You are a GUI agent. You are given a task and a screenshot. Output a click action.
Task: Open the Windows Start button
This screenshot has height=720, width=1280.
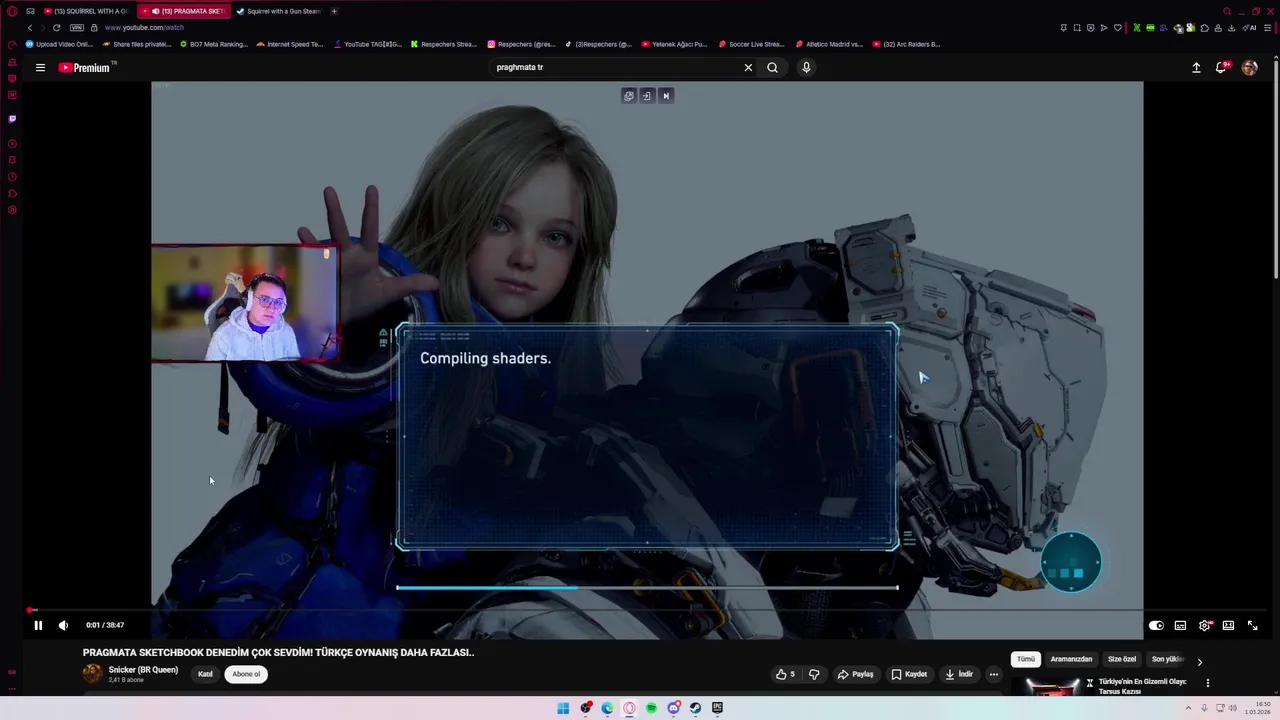pyautogui.click(x=563, y=708)
